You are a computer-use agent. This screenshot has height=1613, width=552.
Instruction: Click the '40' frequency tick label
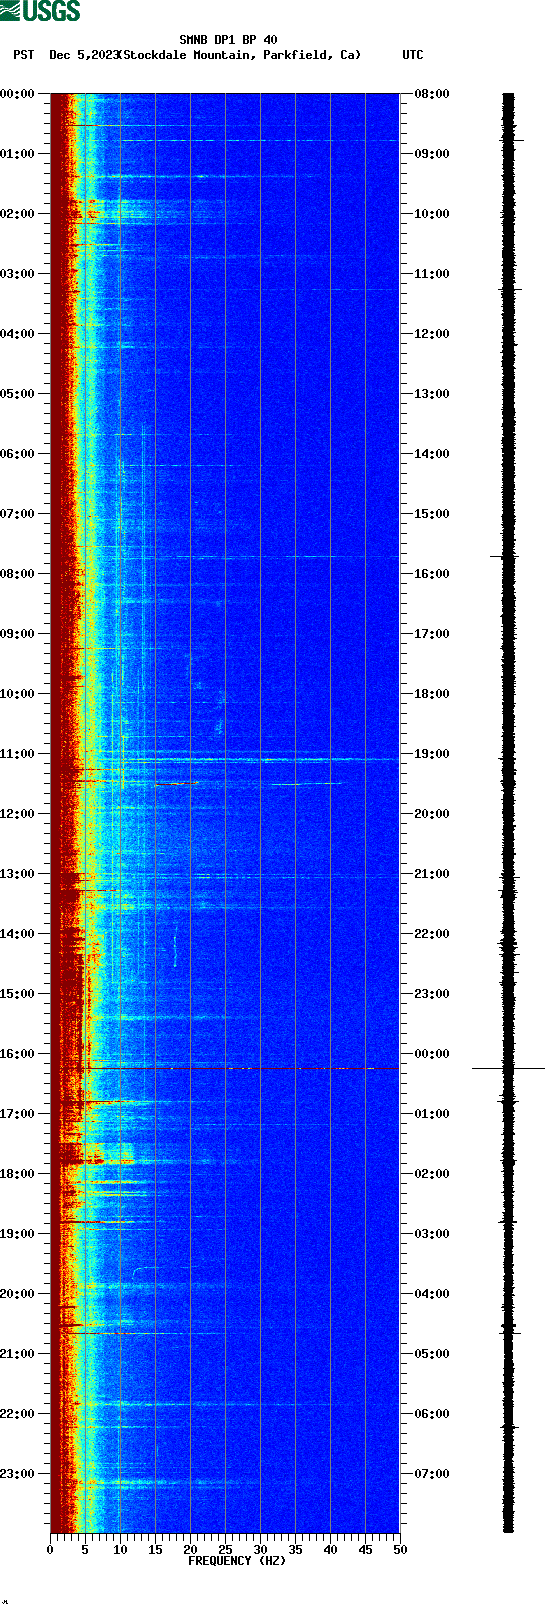click(x=330, y=1550)
